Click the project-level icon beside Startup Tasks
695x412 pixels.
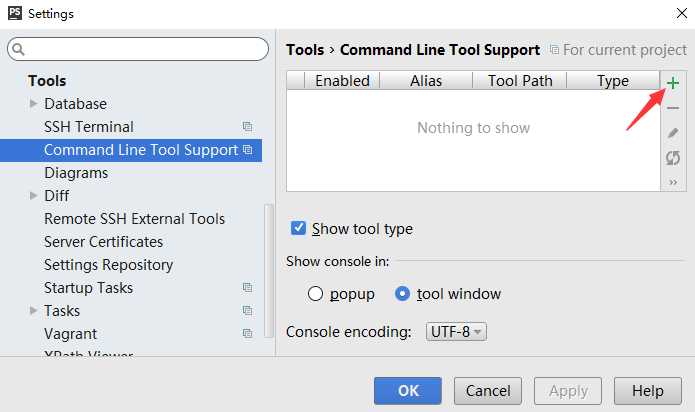(x=247, y=288)
